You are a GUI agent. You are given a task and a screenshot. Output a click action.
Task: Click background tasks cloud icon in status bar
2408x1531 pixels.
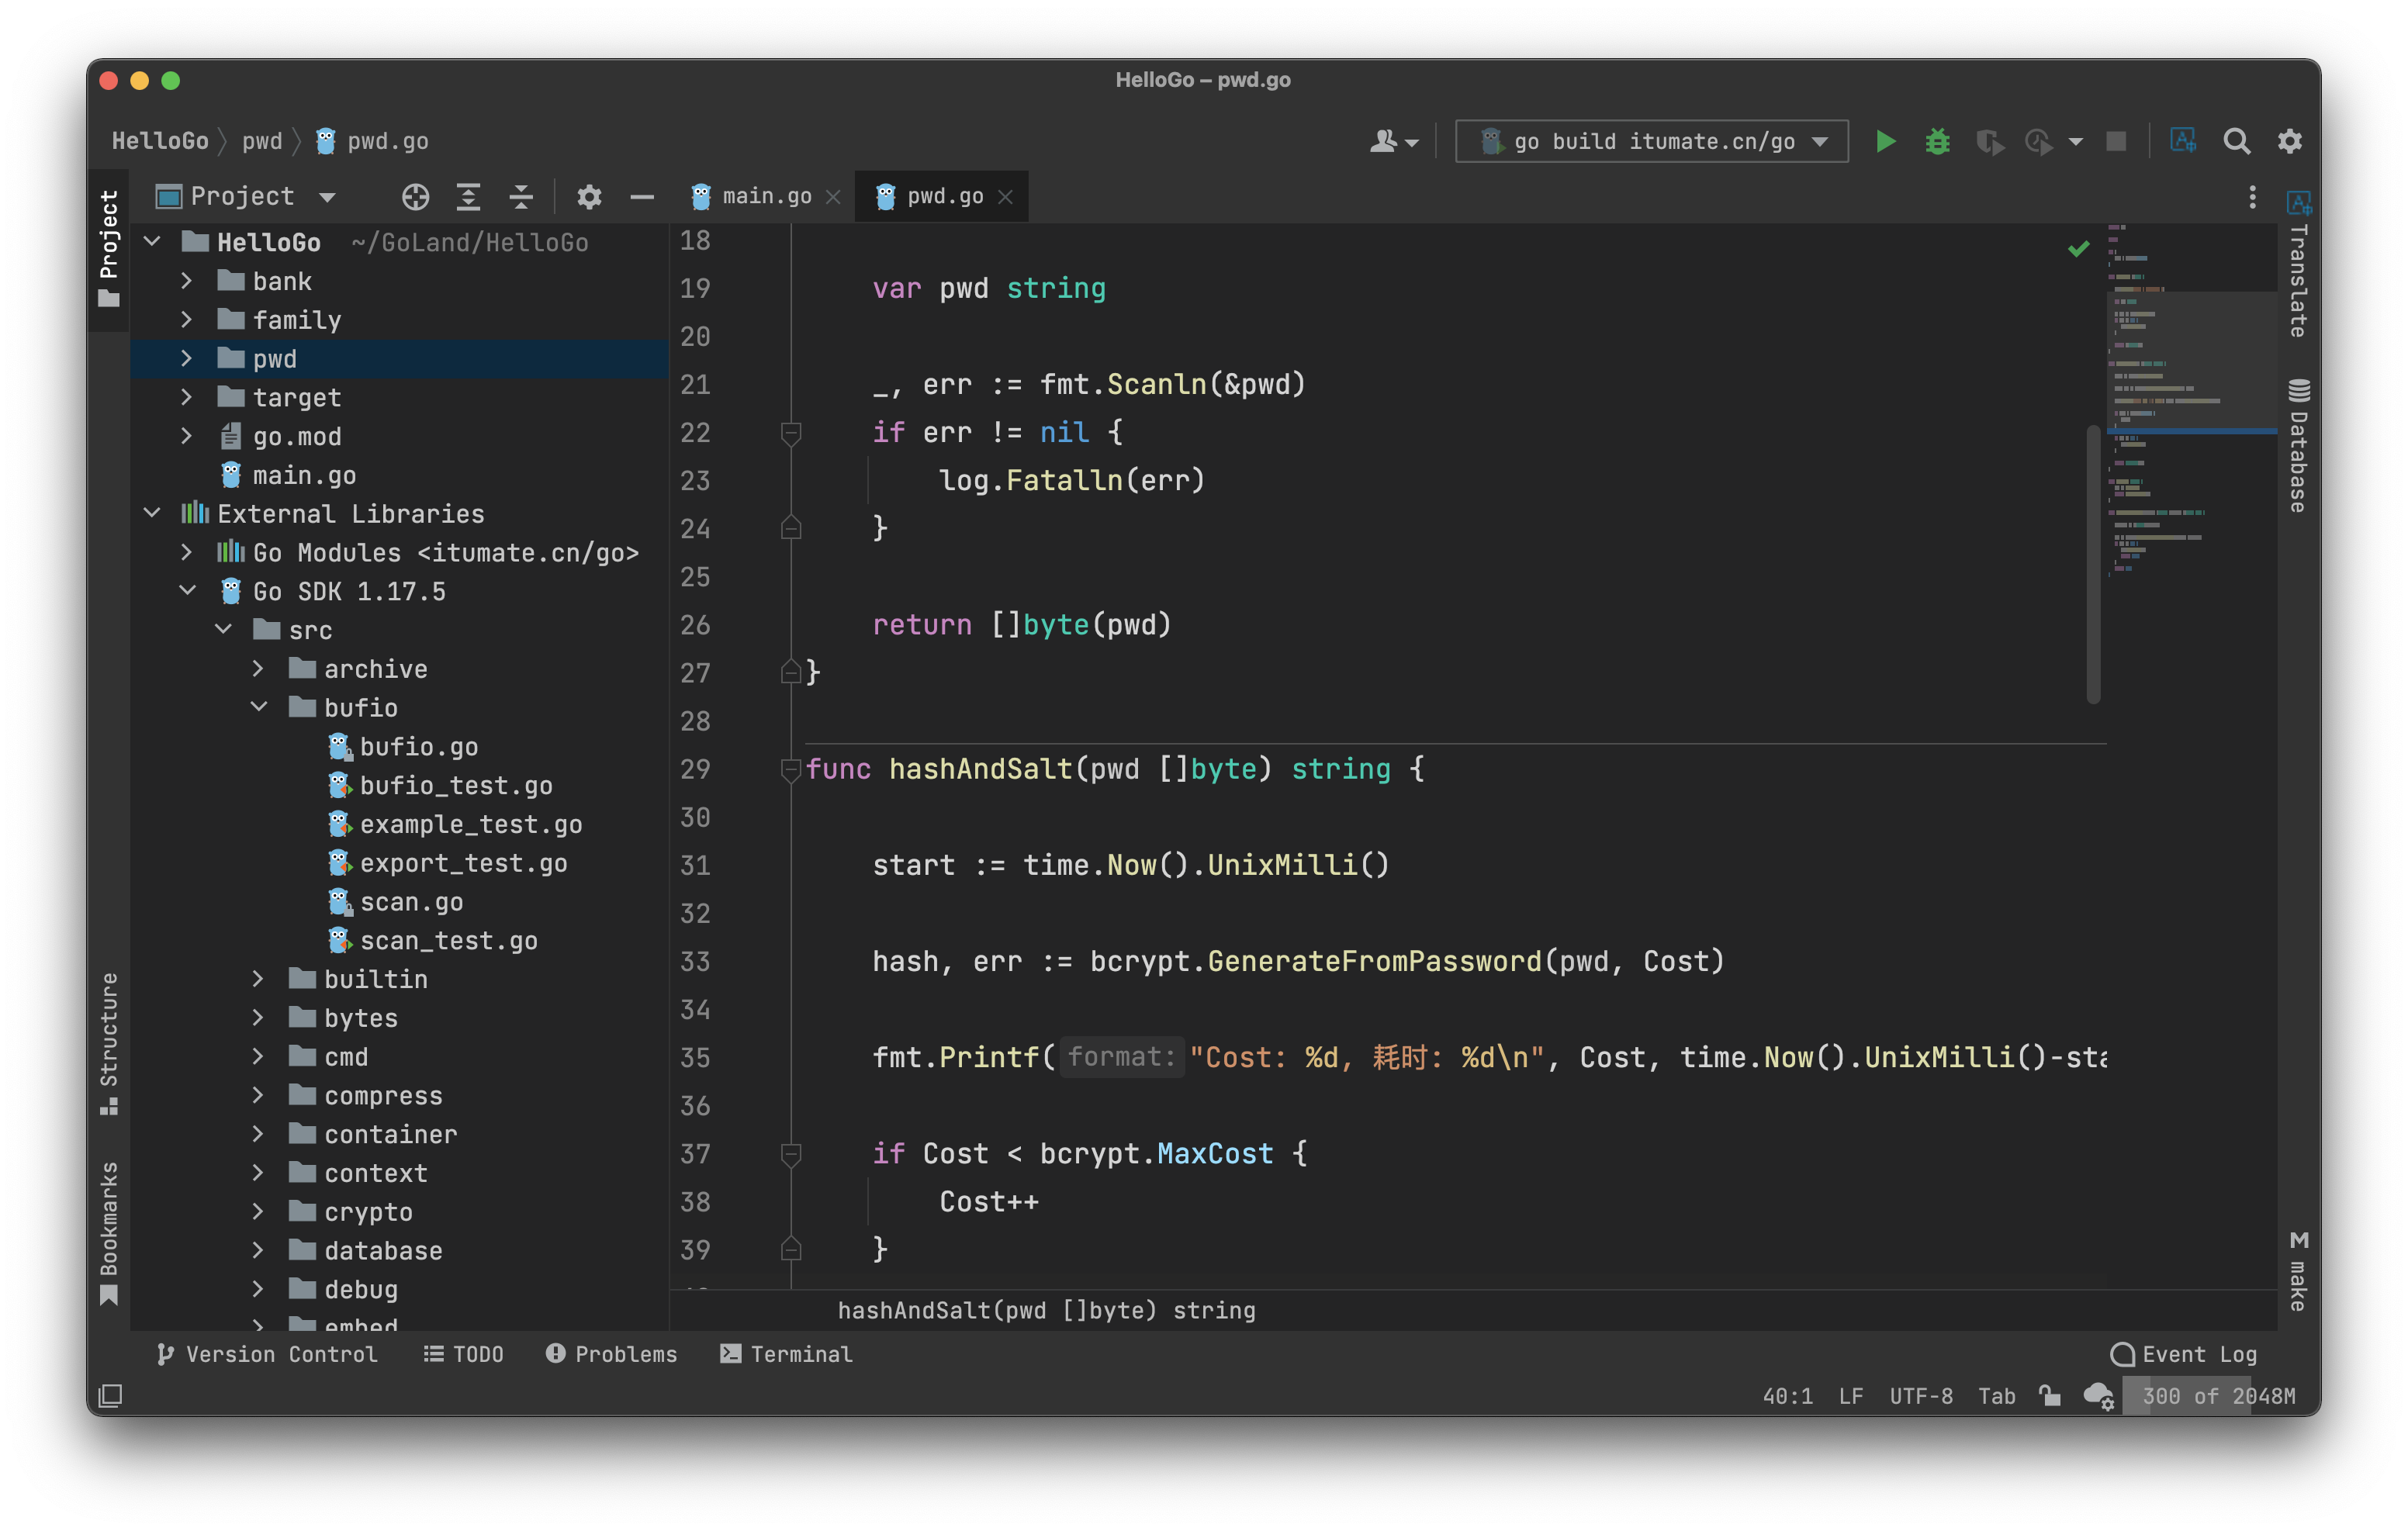point(2098,1396)
